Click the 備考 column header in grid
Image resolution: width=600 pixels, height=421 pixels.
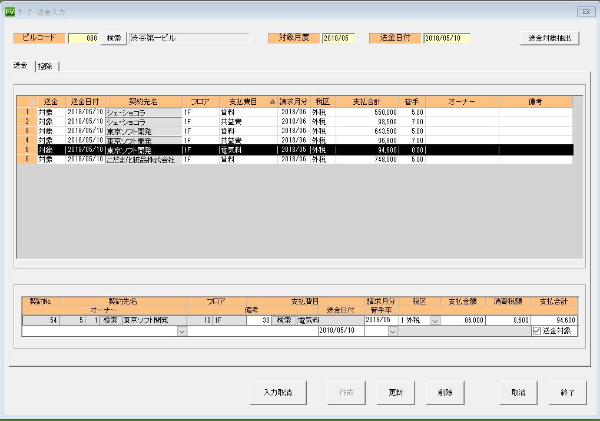pos(535,102)
